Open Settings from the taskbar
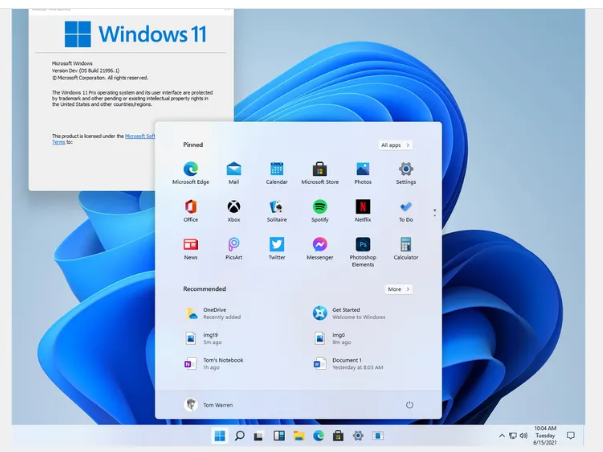 pyautogui.click(x=358, y=436)
